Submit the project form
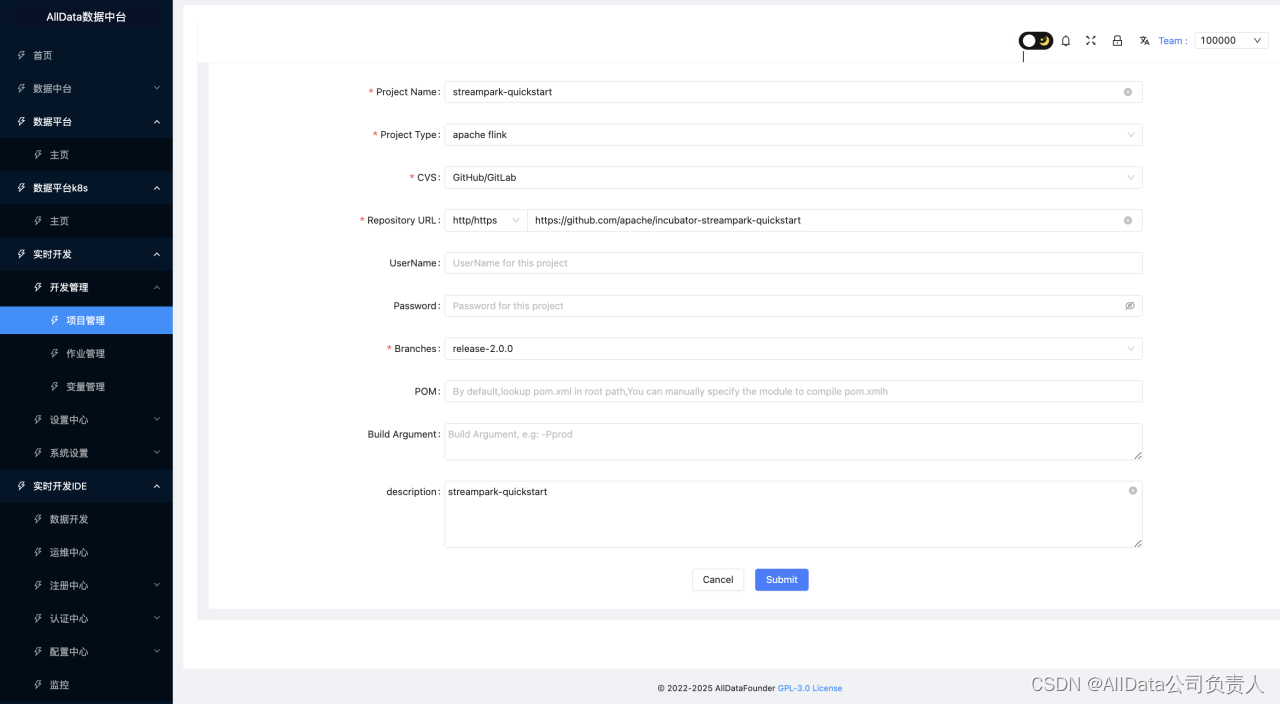 (x=782, y=580)
